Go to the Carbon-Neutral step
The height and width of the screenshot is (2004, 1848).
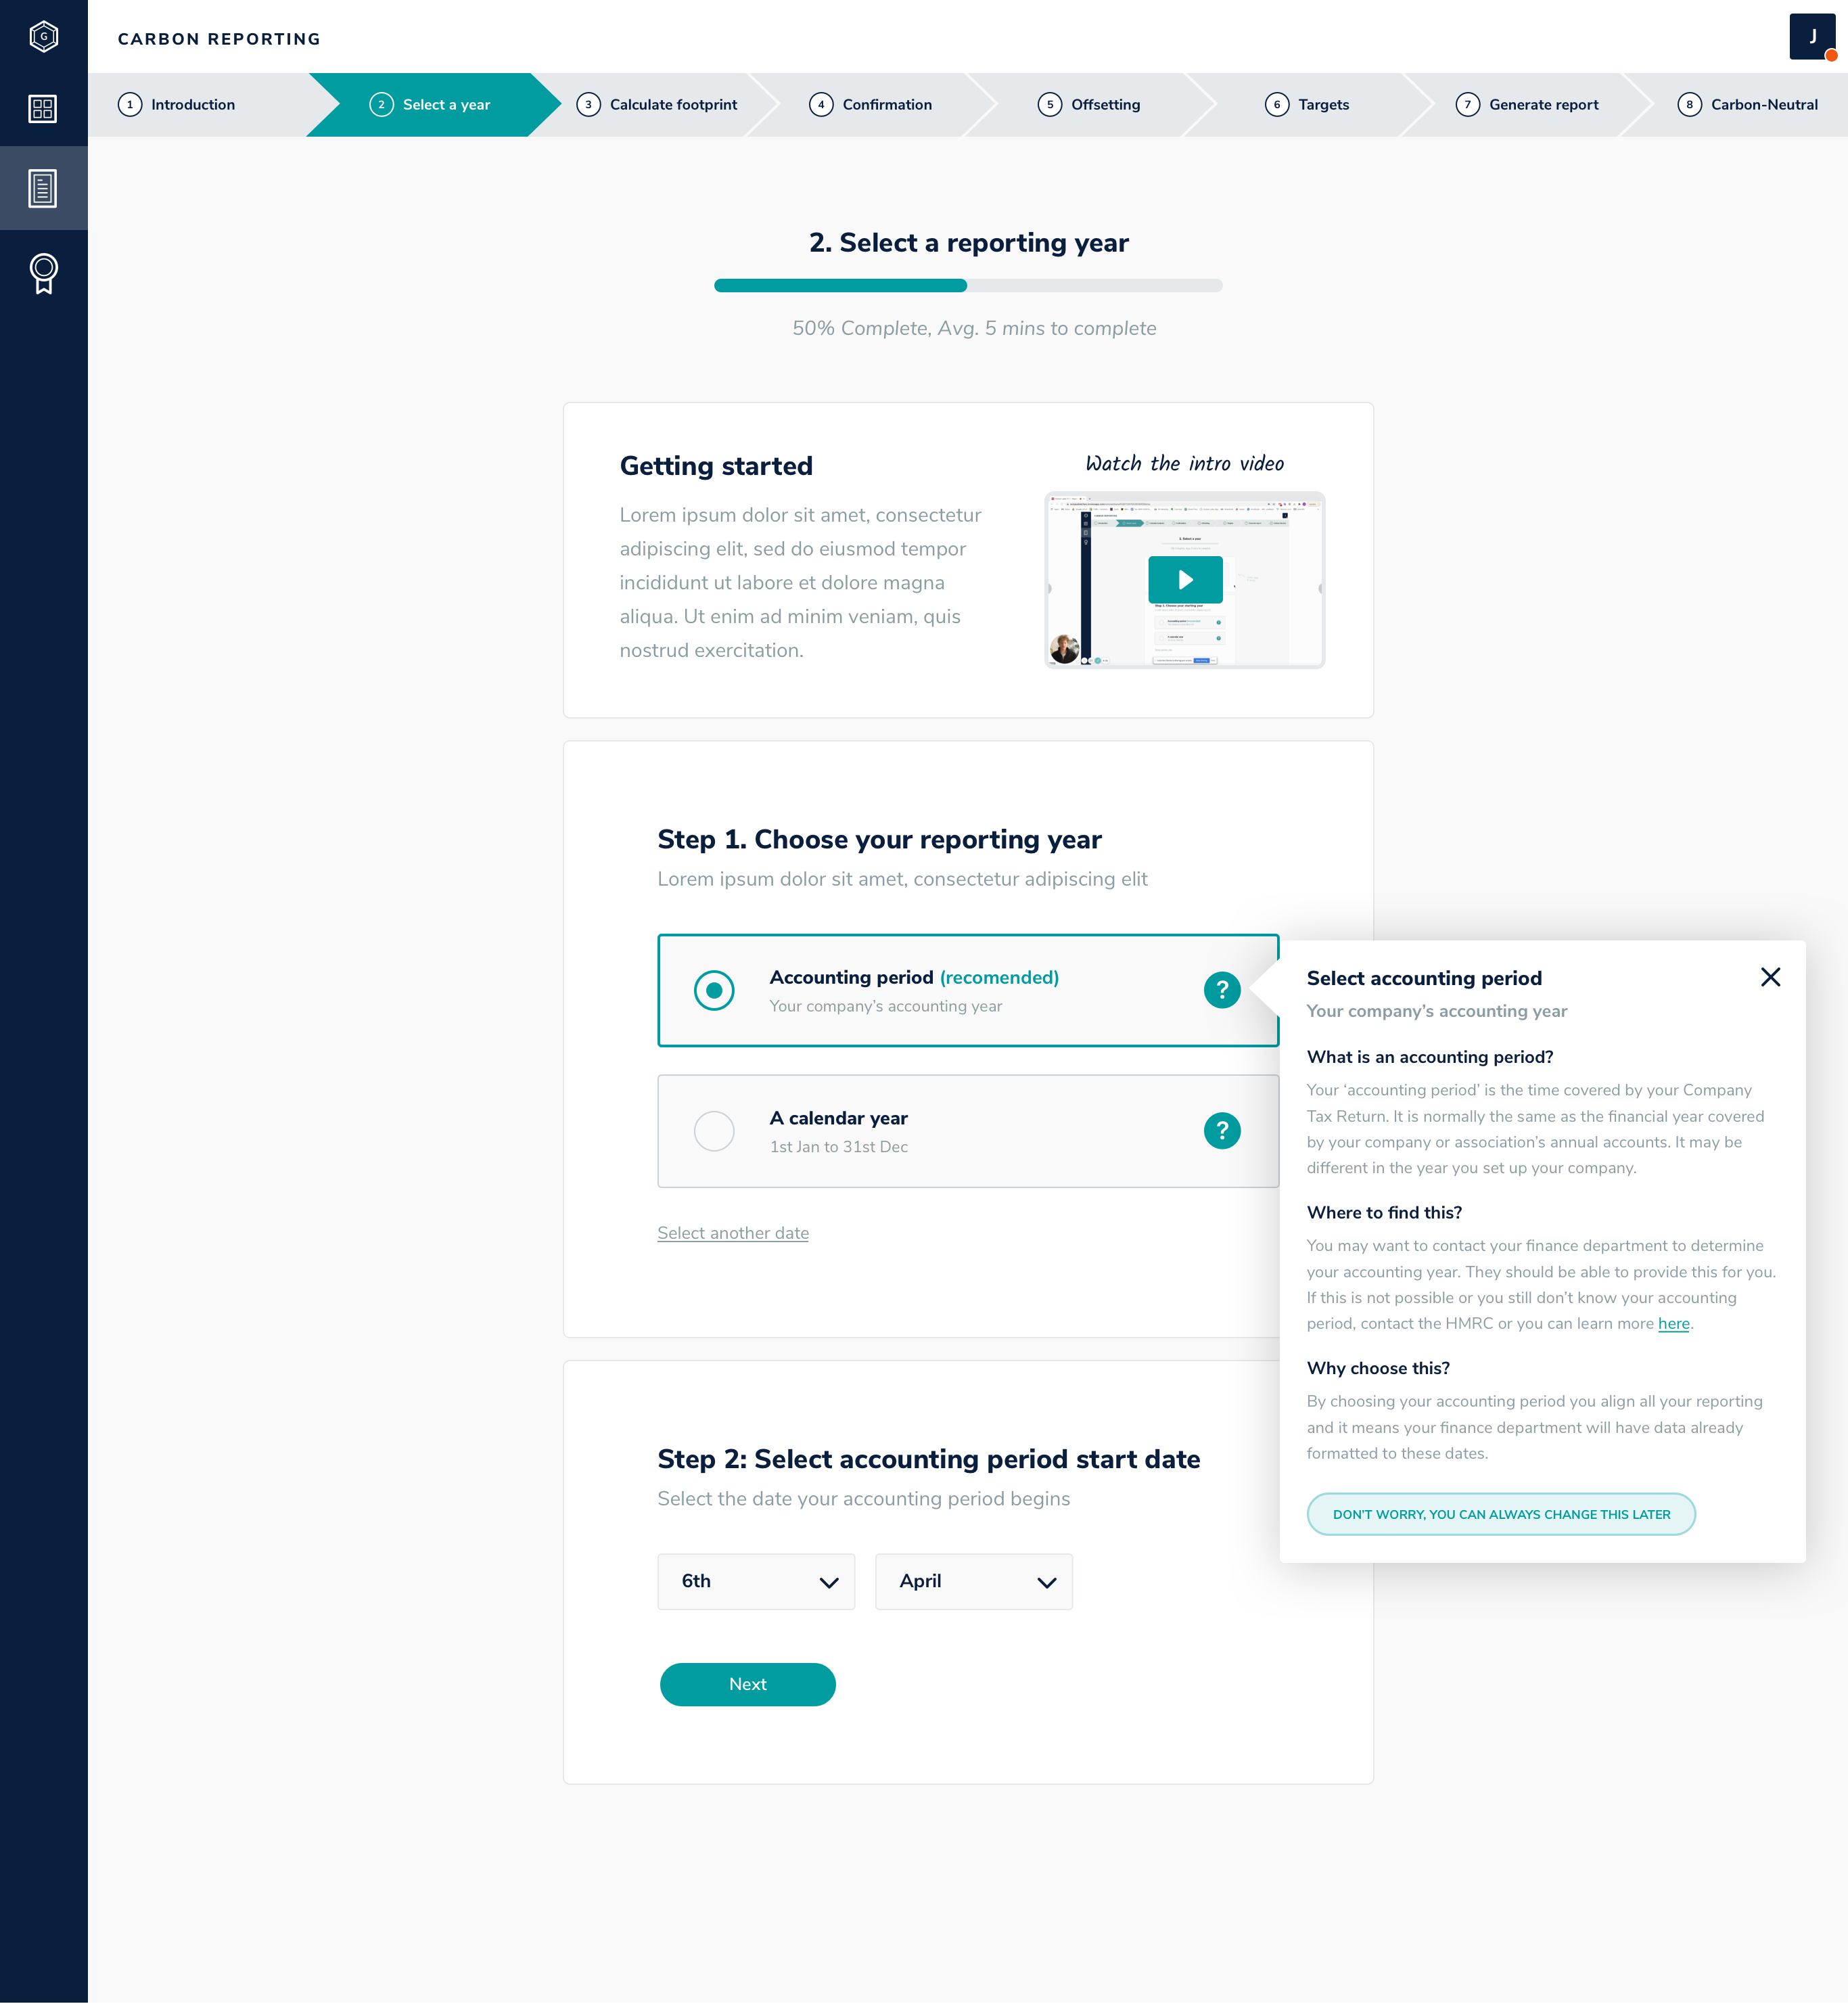[1748, 105]
